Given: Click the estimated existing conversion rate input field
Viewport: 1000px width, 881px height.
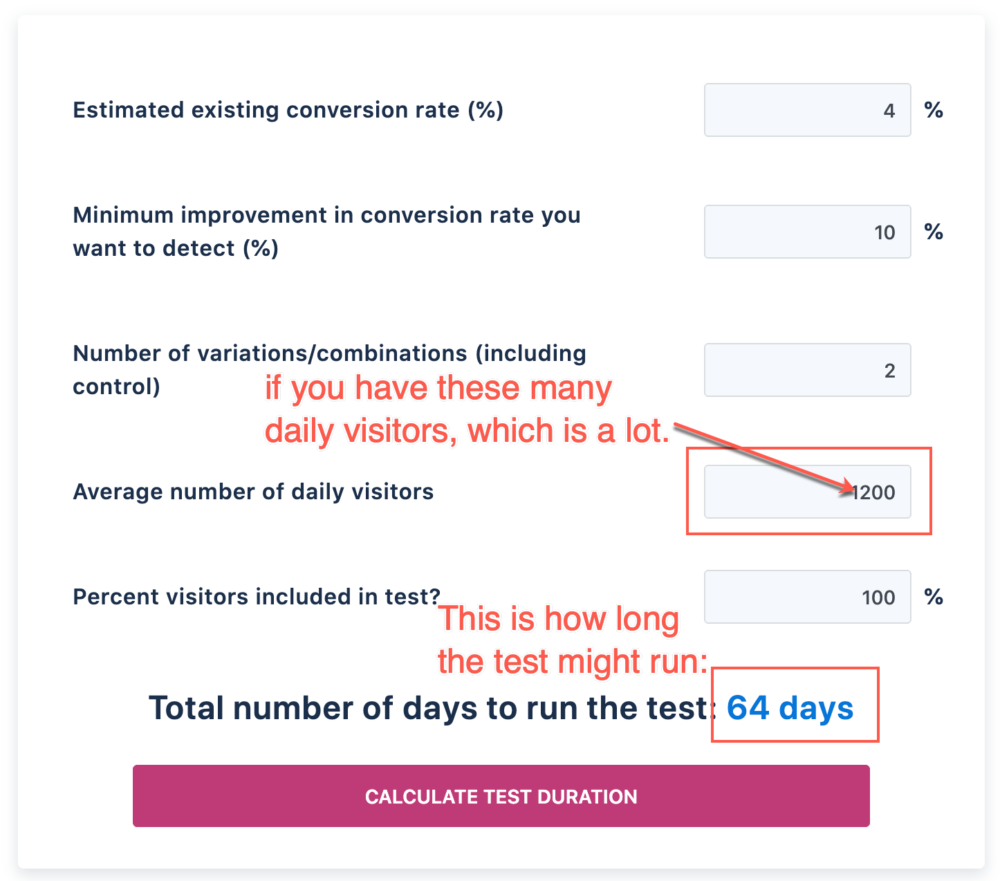Looking at the screenshot, I should pyautogui.click(x=807, y=110).
